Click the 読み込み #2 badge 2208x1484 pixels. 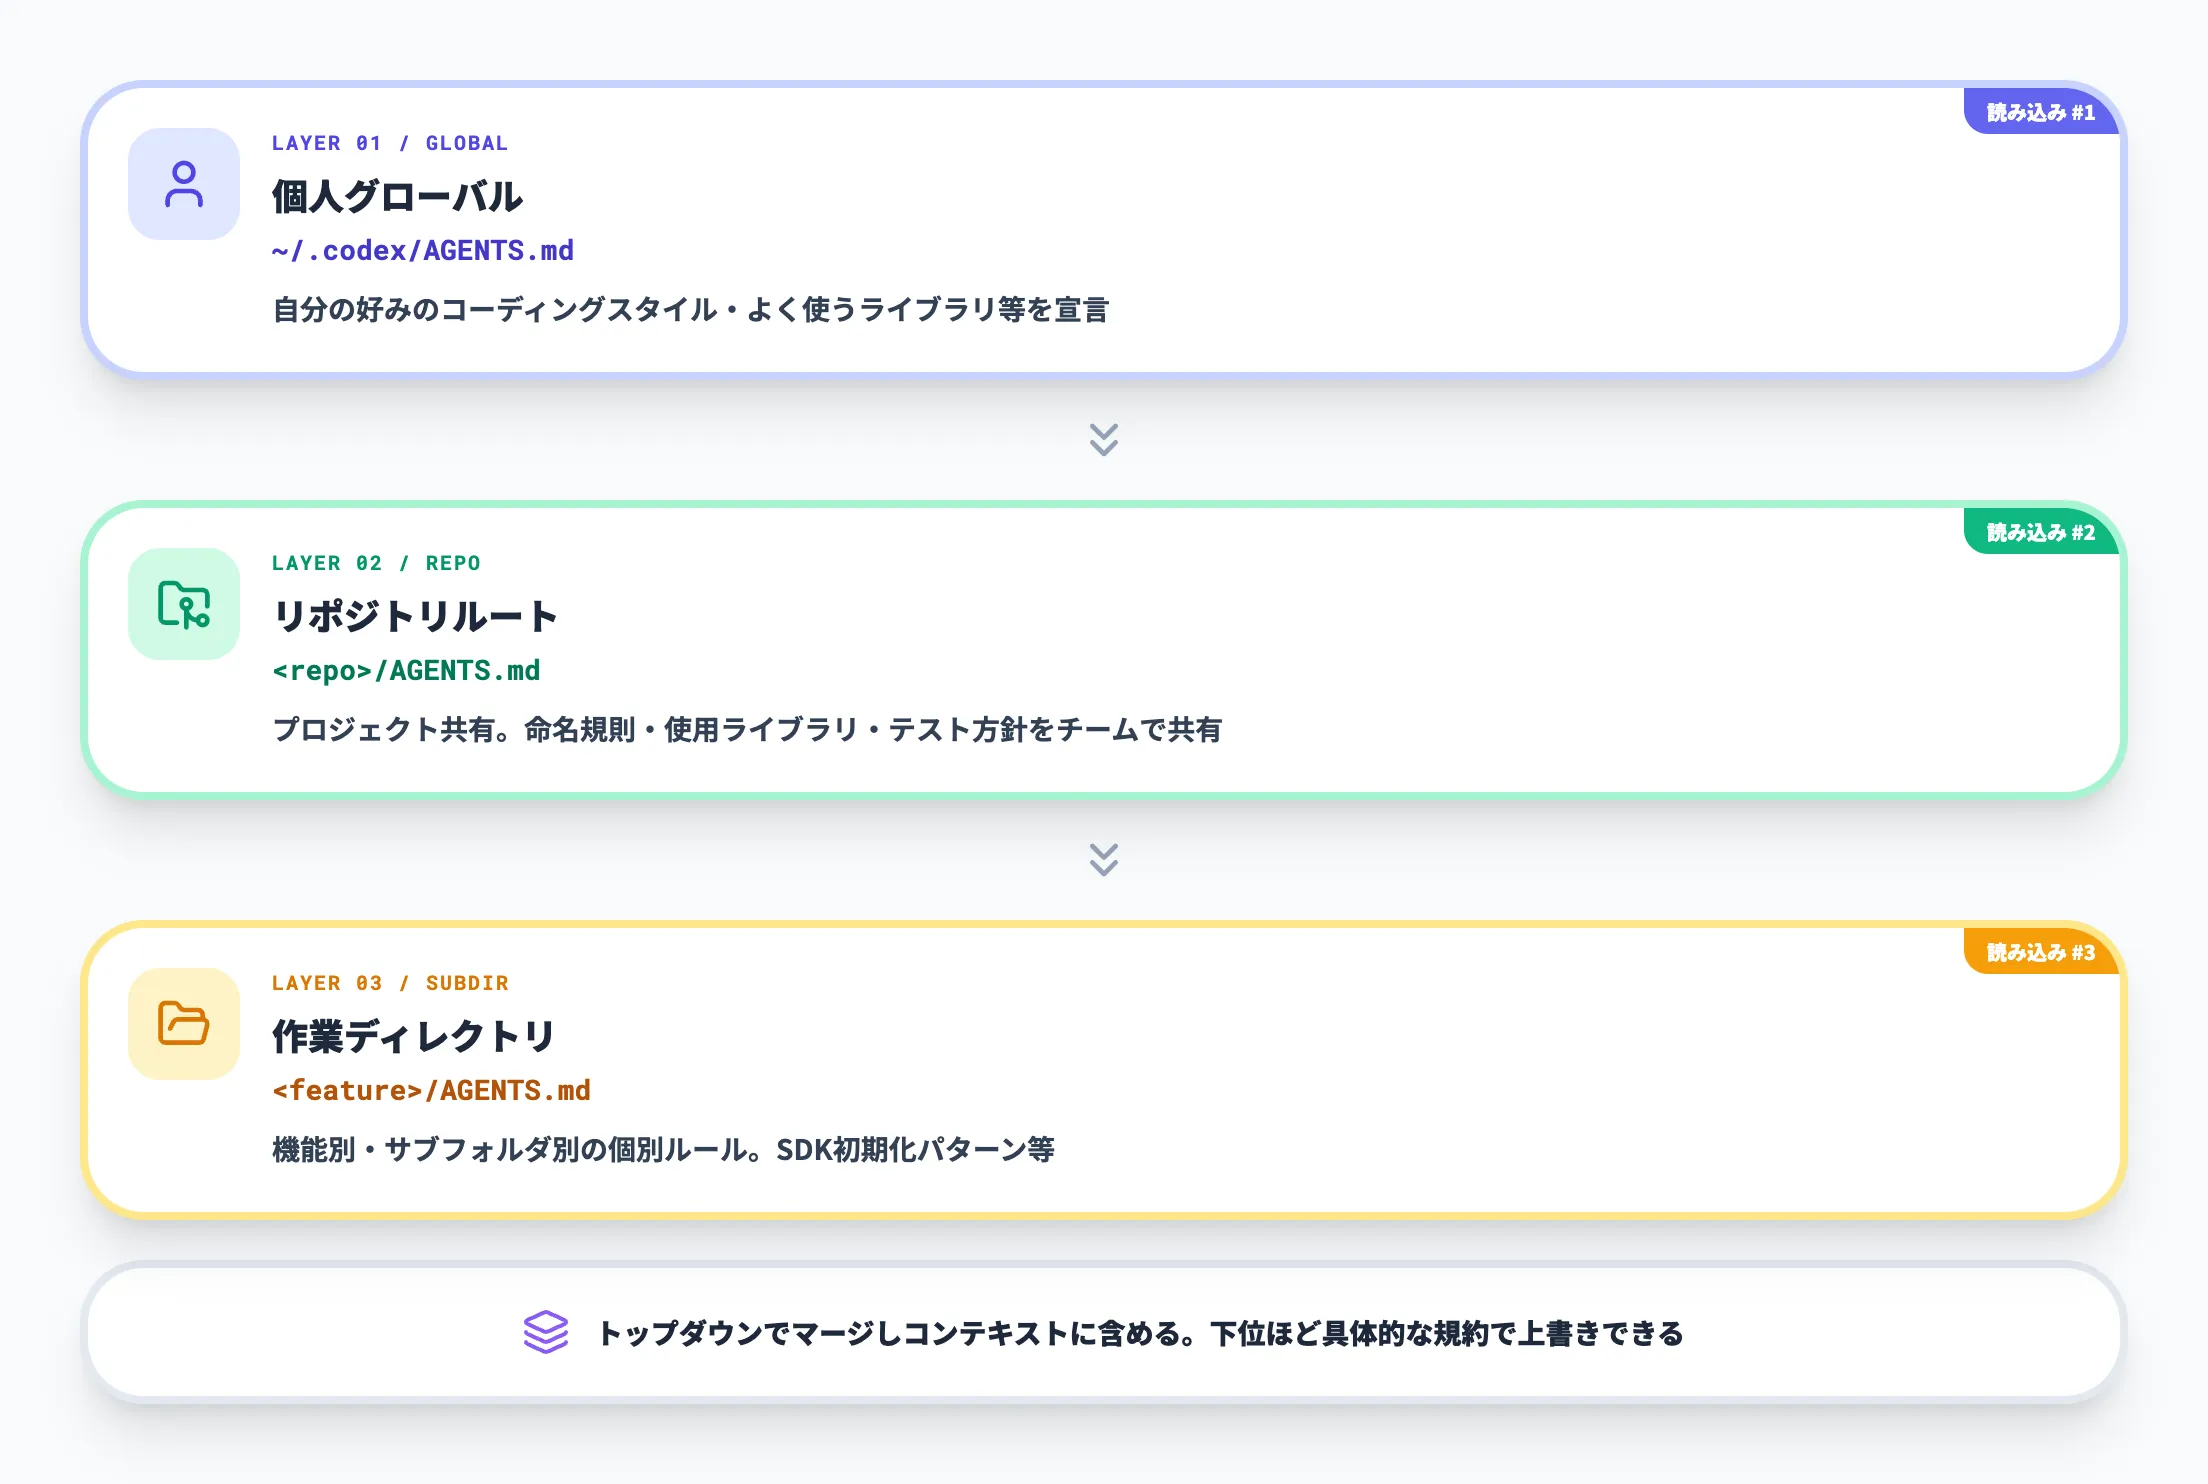click(2041, 532)
